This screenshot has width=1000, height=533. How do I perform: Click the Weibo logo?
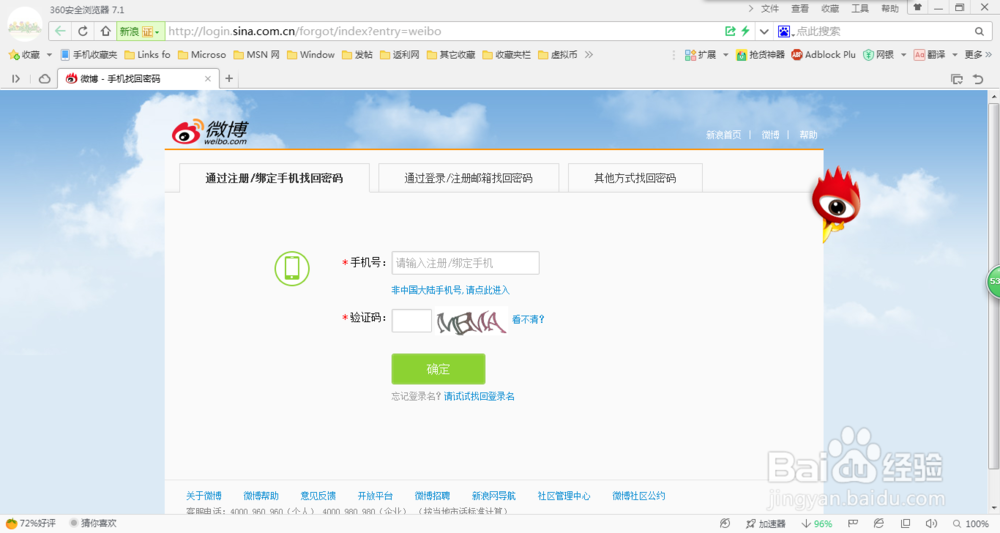click(209, 132)
